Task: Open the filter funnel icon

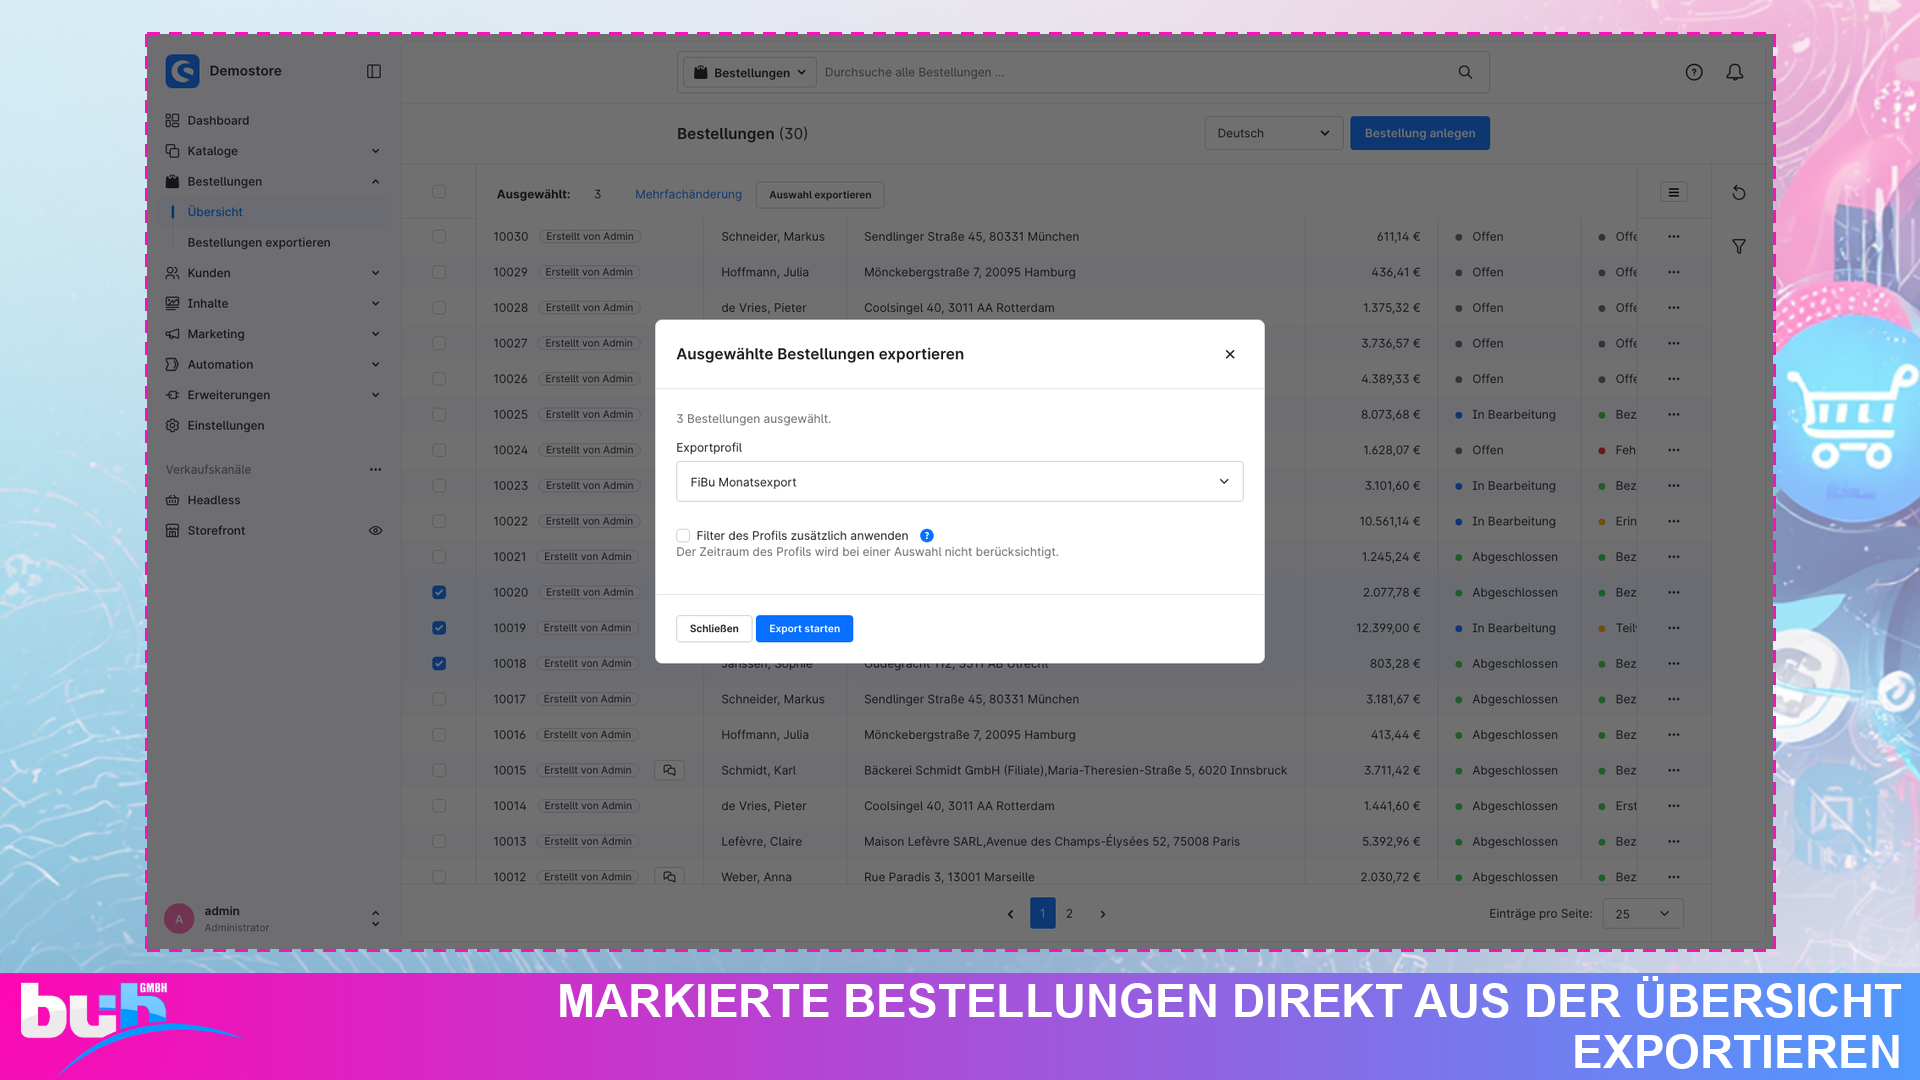Action: (1739, 246)
